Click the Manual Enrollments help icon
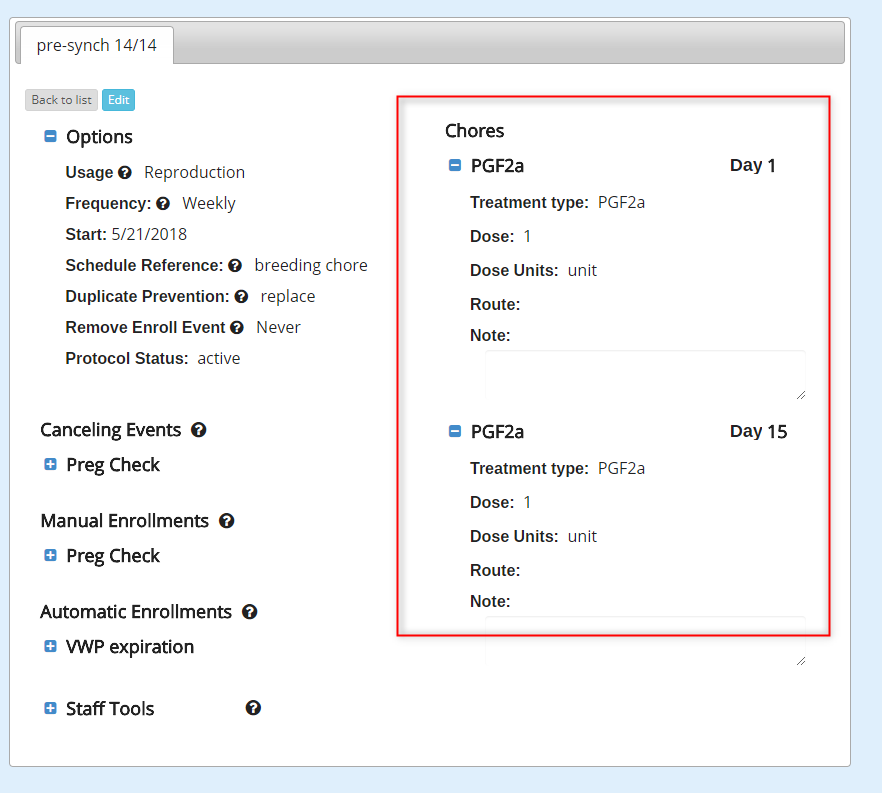Screen dimensions: 882x793 coord(227,521)
